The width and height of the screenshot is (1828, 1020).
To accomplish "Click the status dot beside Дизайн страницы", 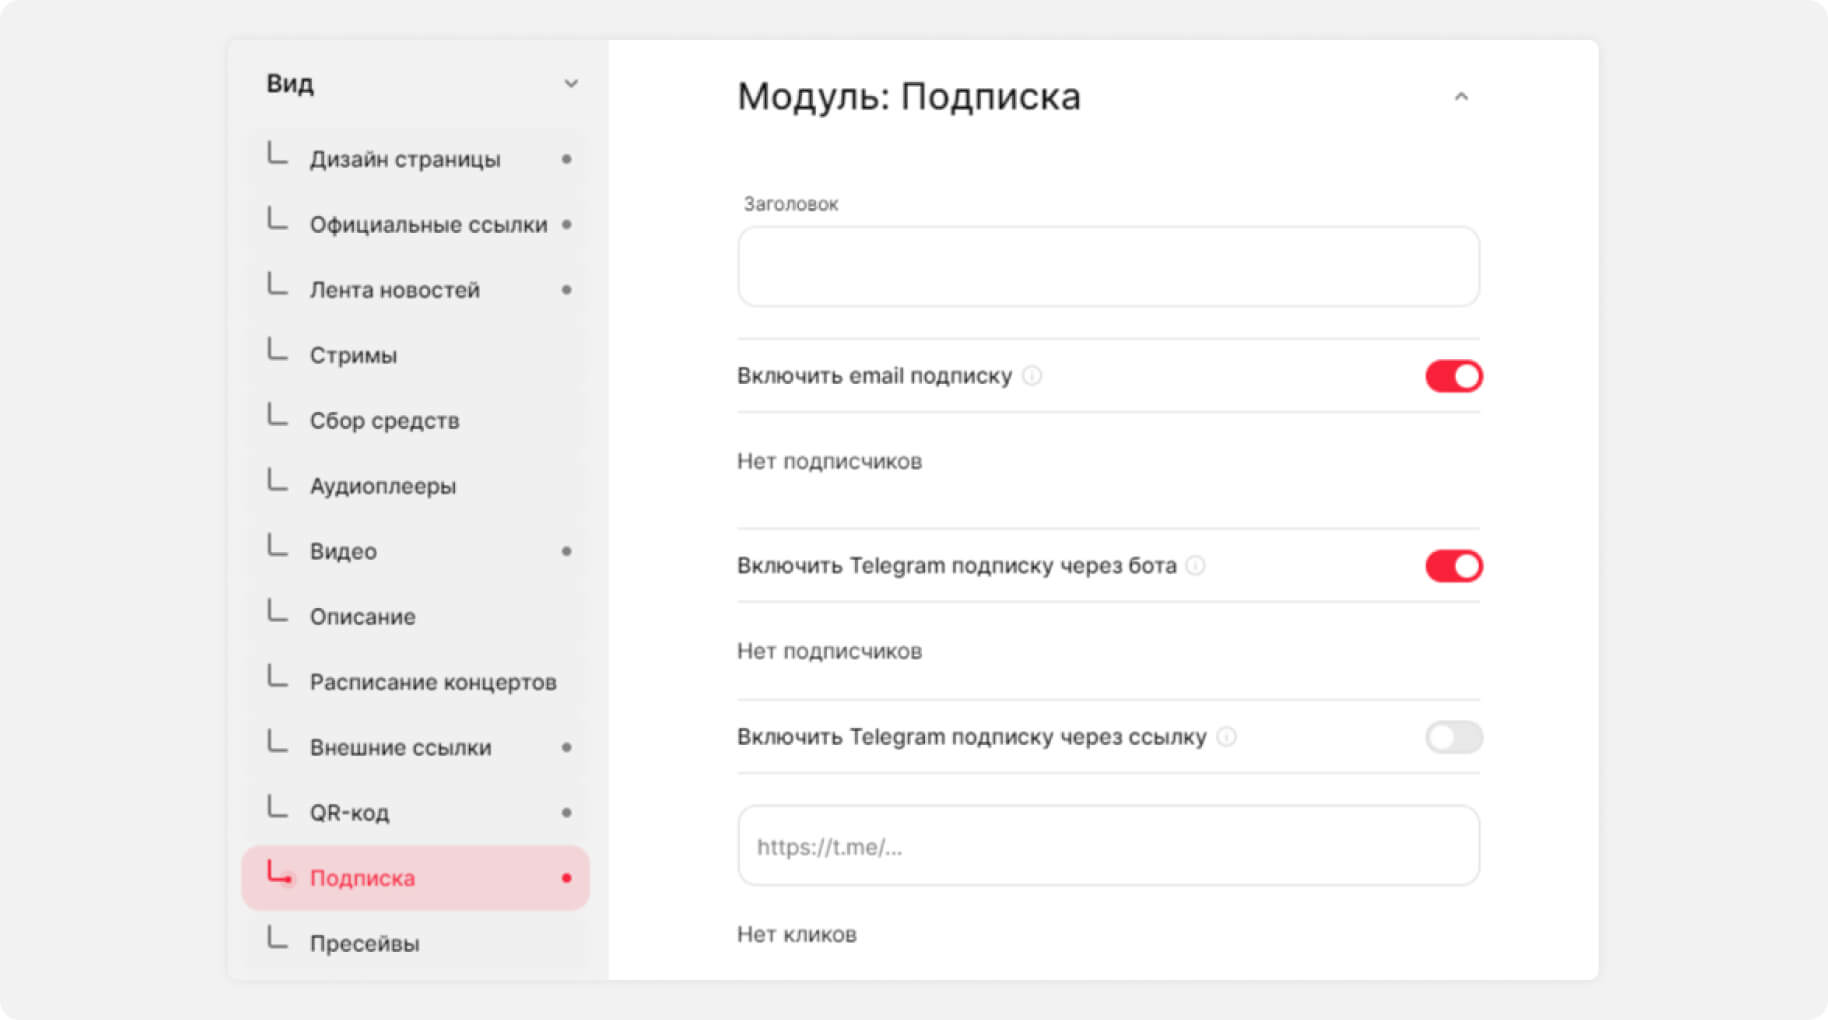I will 566,159.
